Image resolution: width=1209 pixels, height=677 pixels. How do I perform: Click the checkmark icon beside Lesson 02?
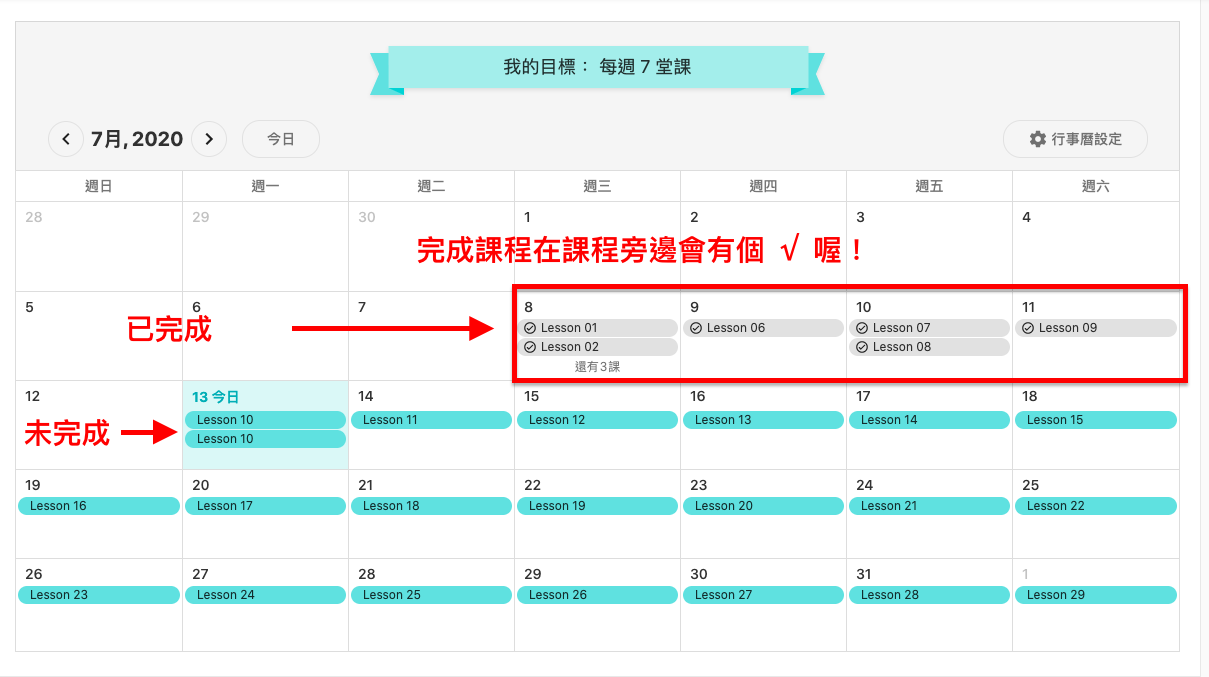click(x=530, y=347)
